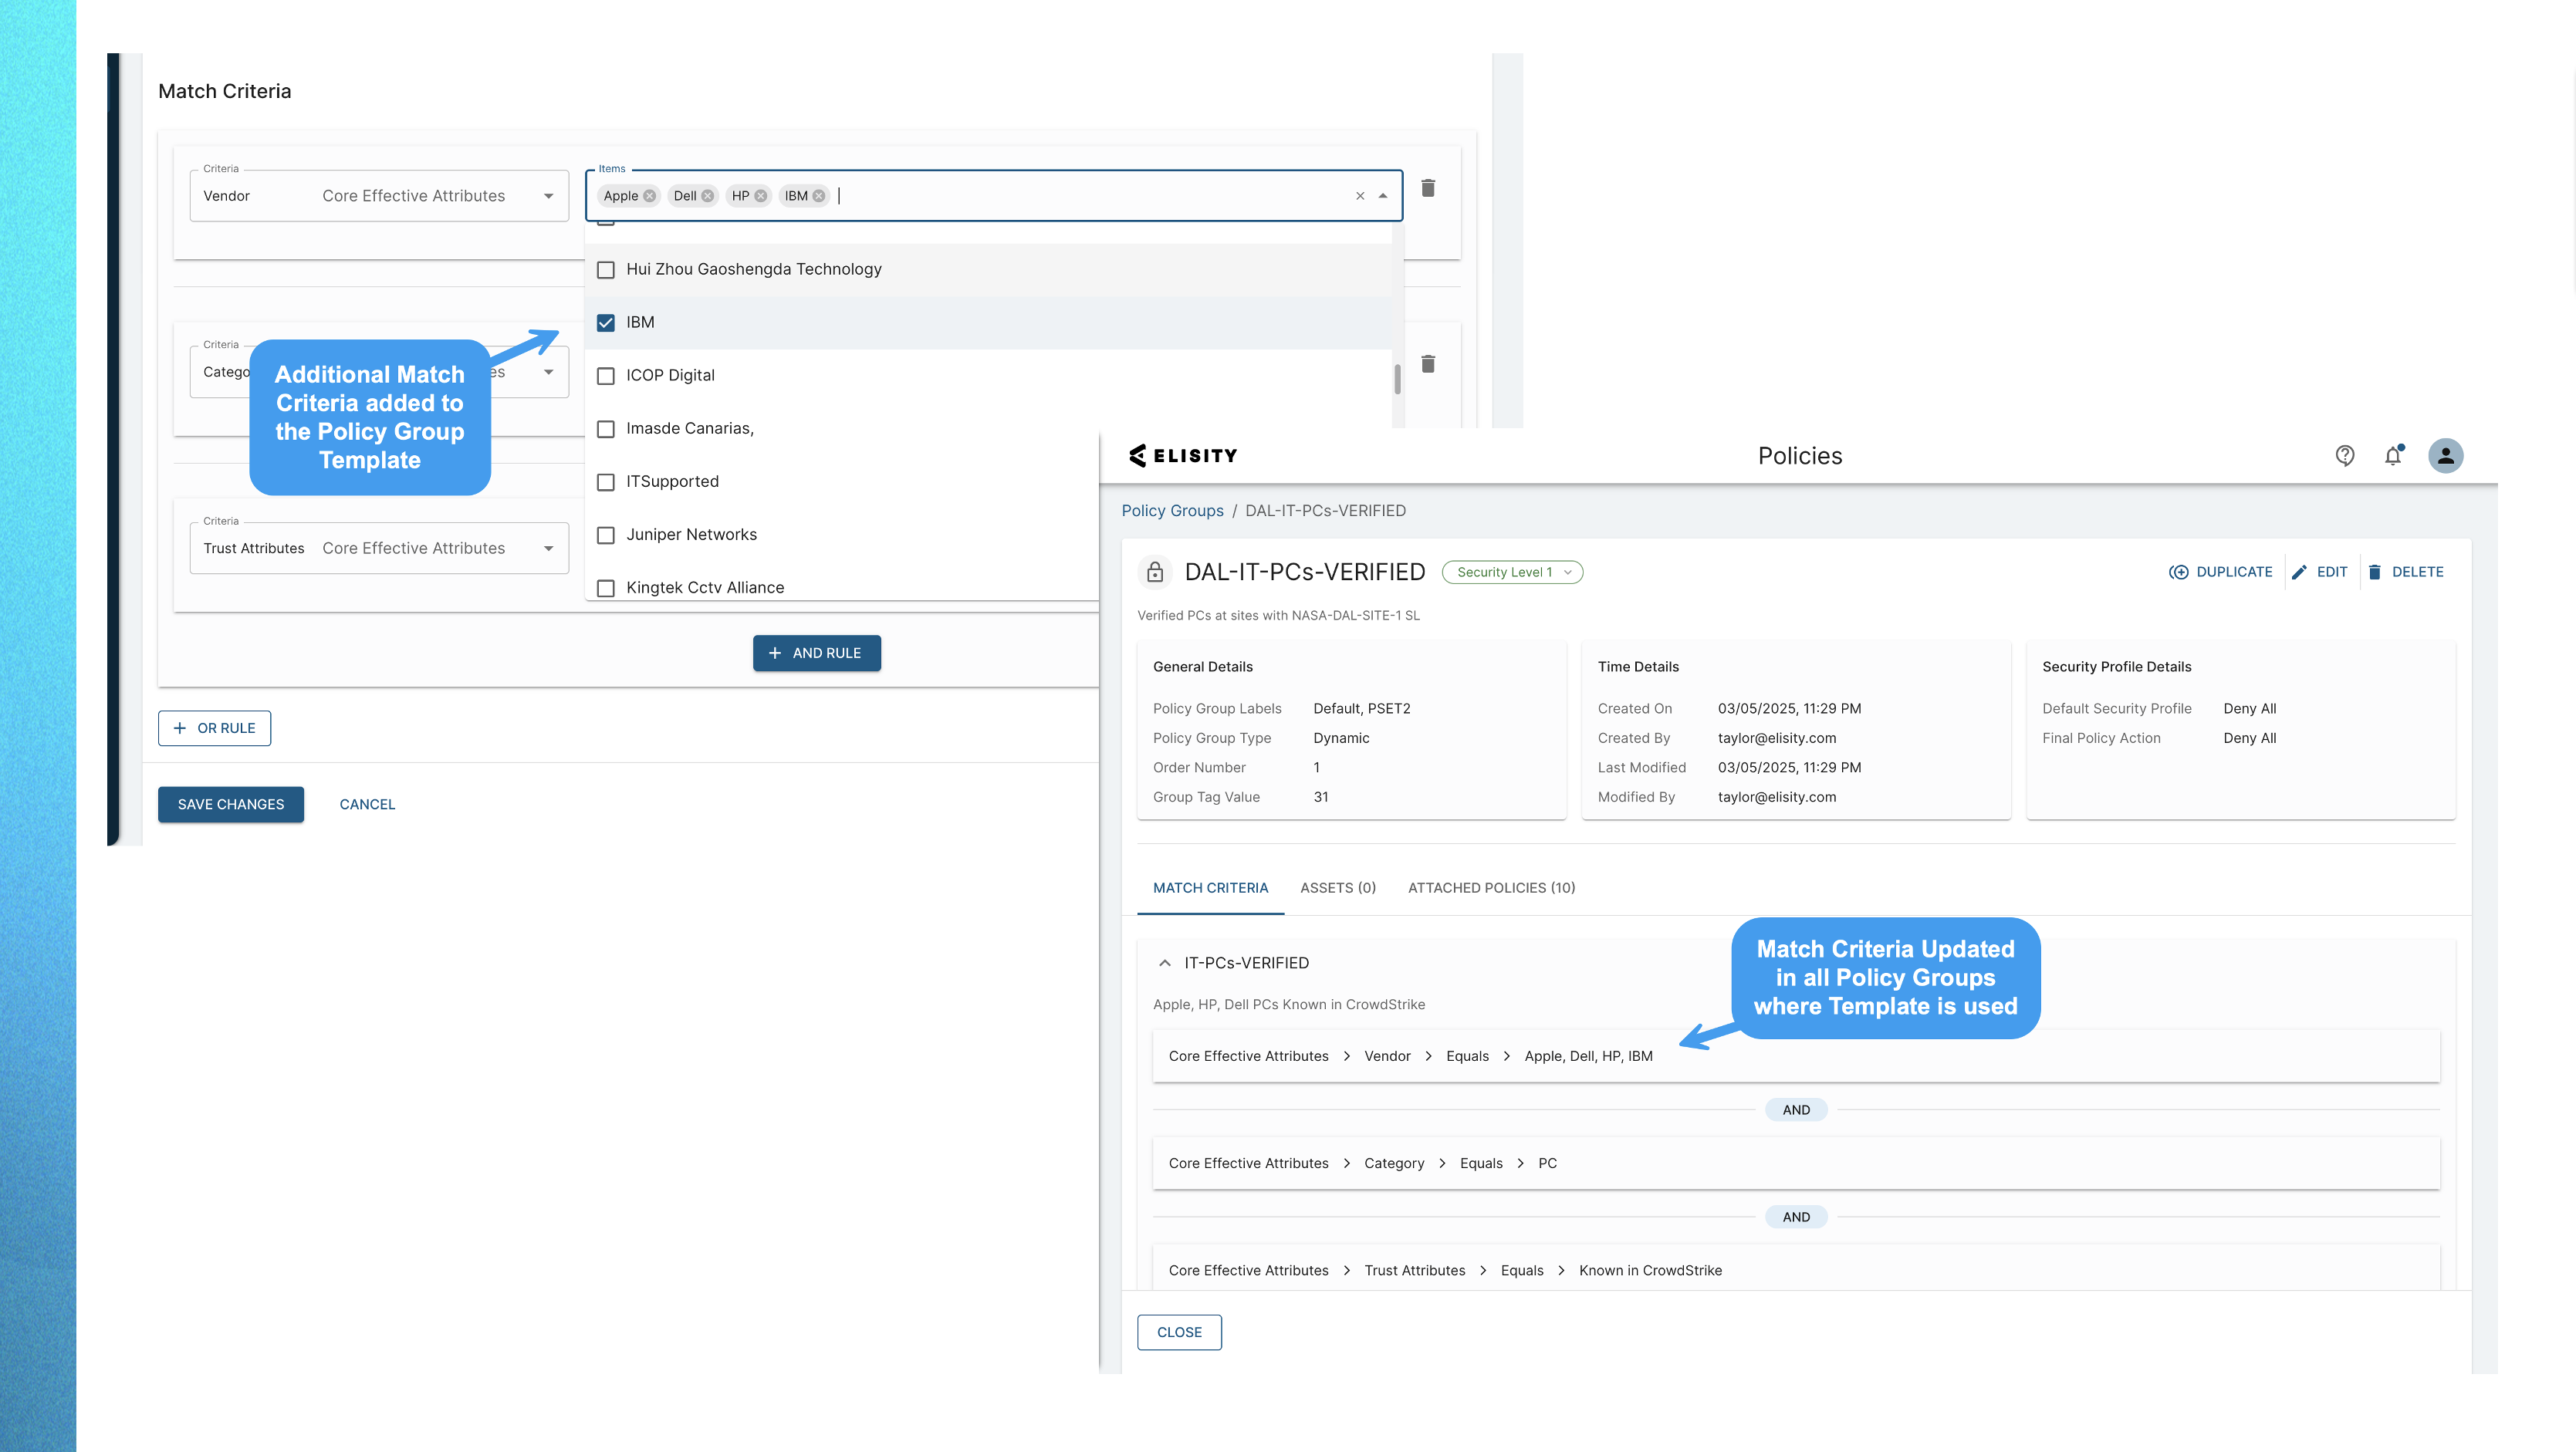Switch to the ATTACHED POLICIES (10) tab
2576x1452 pixels.
click(1491, 888)
